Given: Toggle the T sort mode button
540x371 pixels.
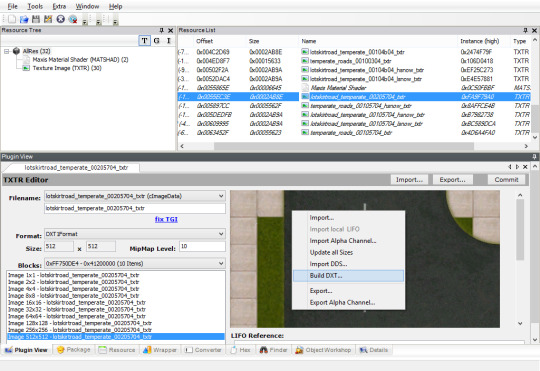Looking at the screenshot, I should click(144, 41).
